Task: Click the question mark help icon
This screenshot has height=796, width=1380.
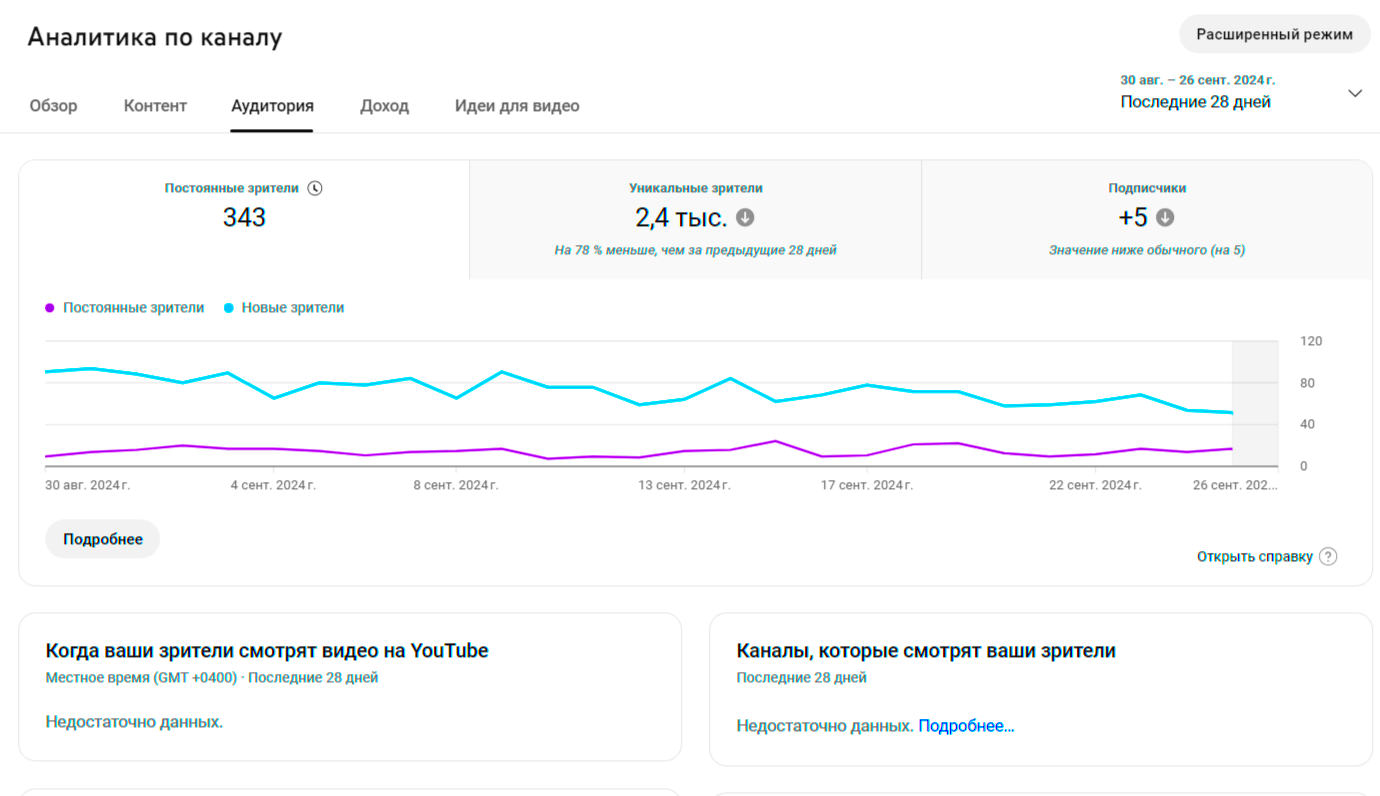Action: (x=1328, y=557)
